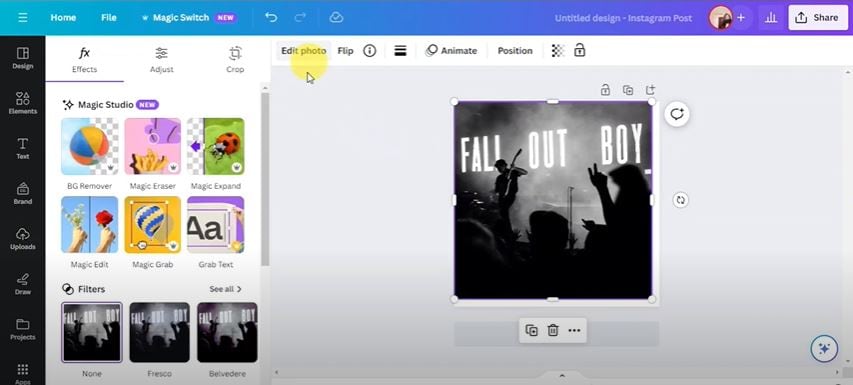This screenshot has width=853, height=385.
Task: Open the Apps sidebar panel
Action: pyautogui.click(x=22, y=373)
